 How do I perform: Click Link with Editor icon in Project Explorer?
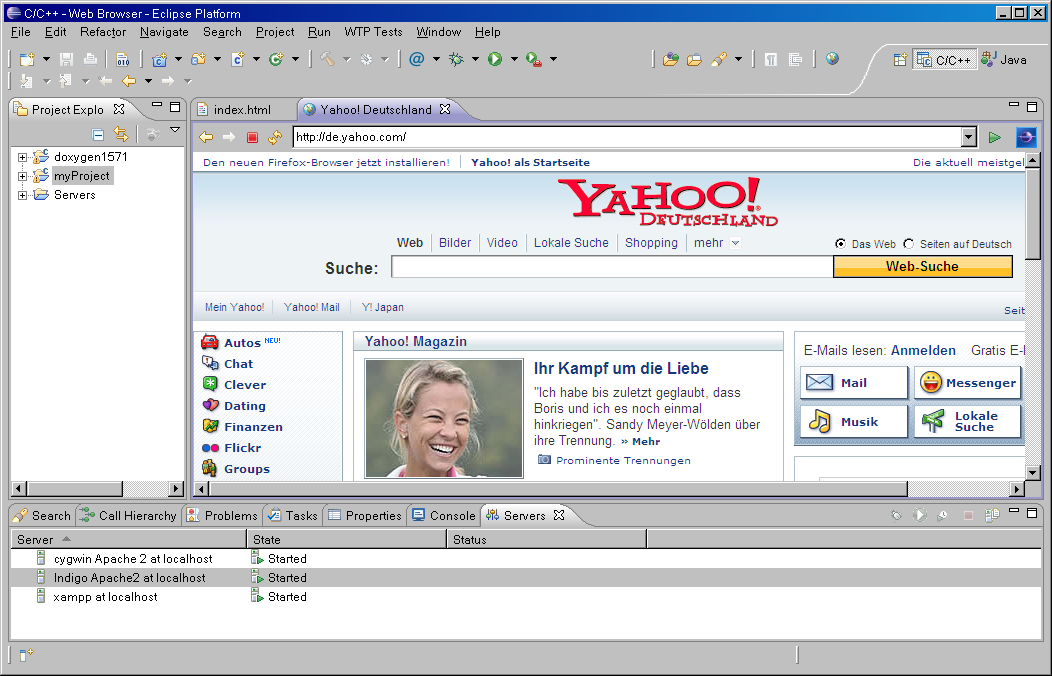point(121,134)
